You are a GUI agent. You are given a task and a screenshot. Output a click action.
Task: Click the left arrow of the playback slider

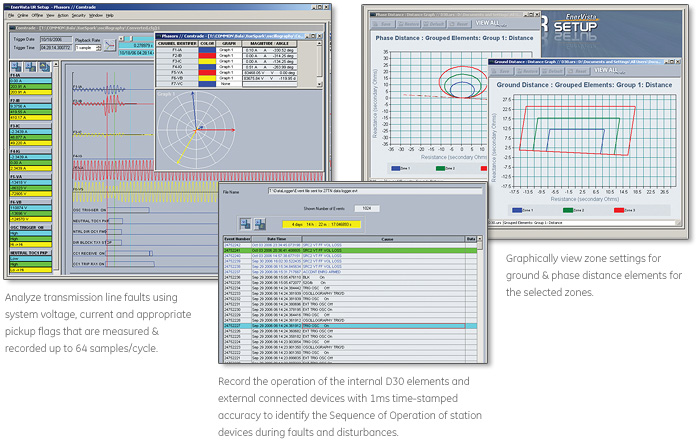[121, 39]
